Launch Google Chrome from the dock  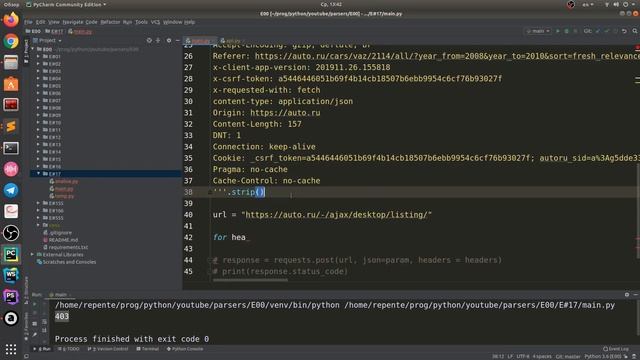point(11,41)
